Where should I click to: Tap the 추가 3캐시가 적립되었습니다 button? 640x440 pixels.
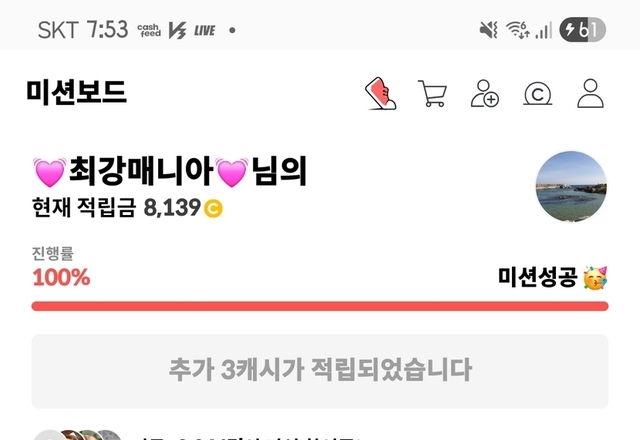point(320,371)
